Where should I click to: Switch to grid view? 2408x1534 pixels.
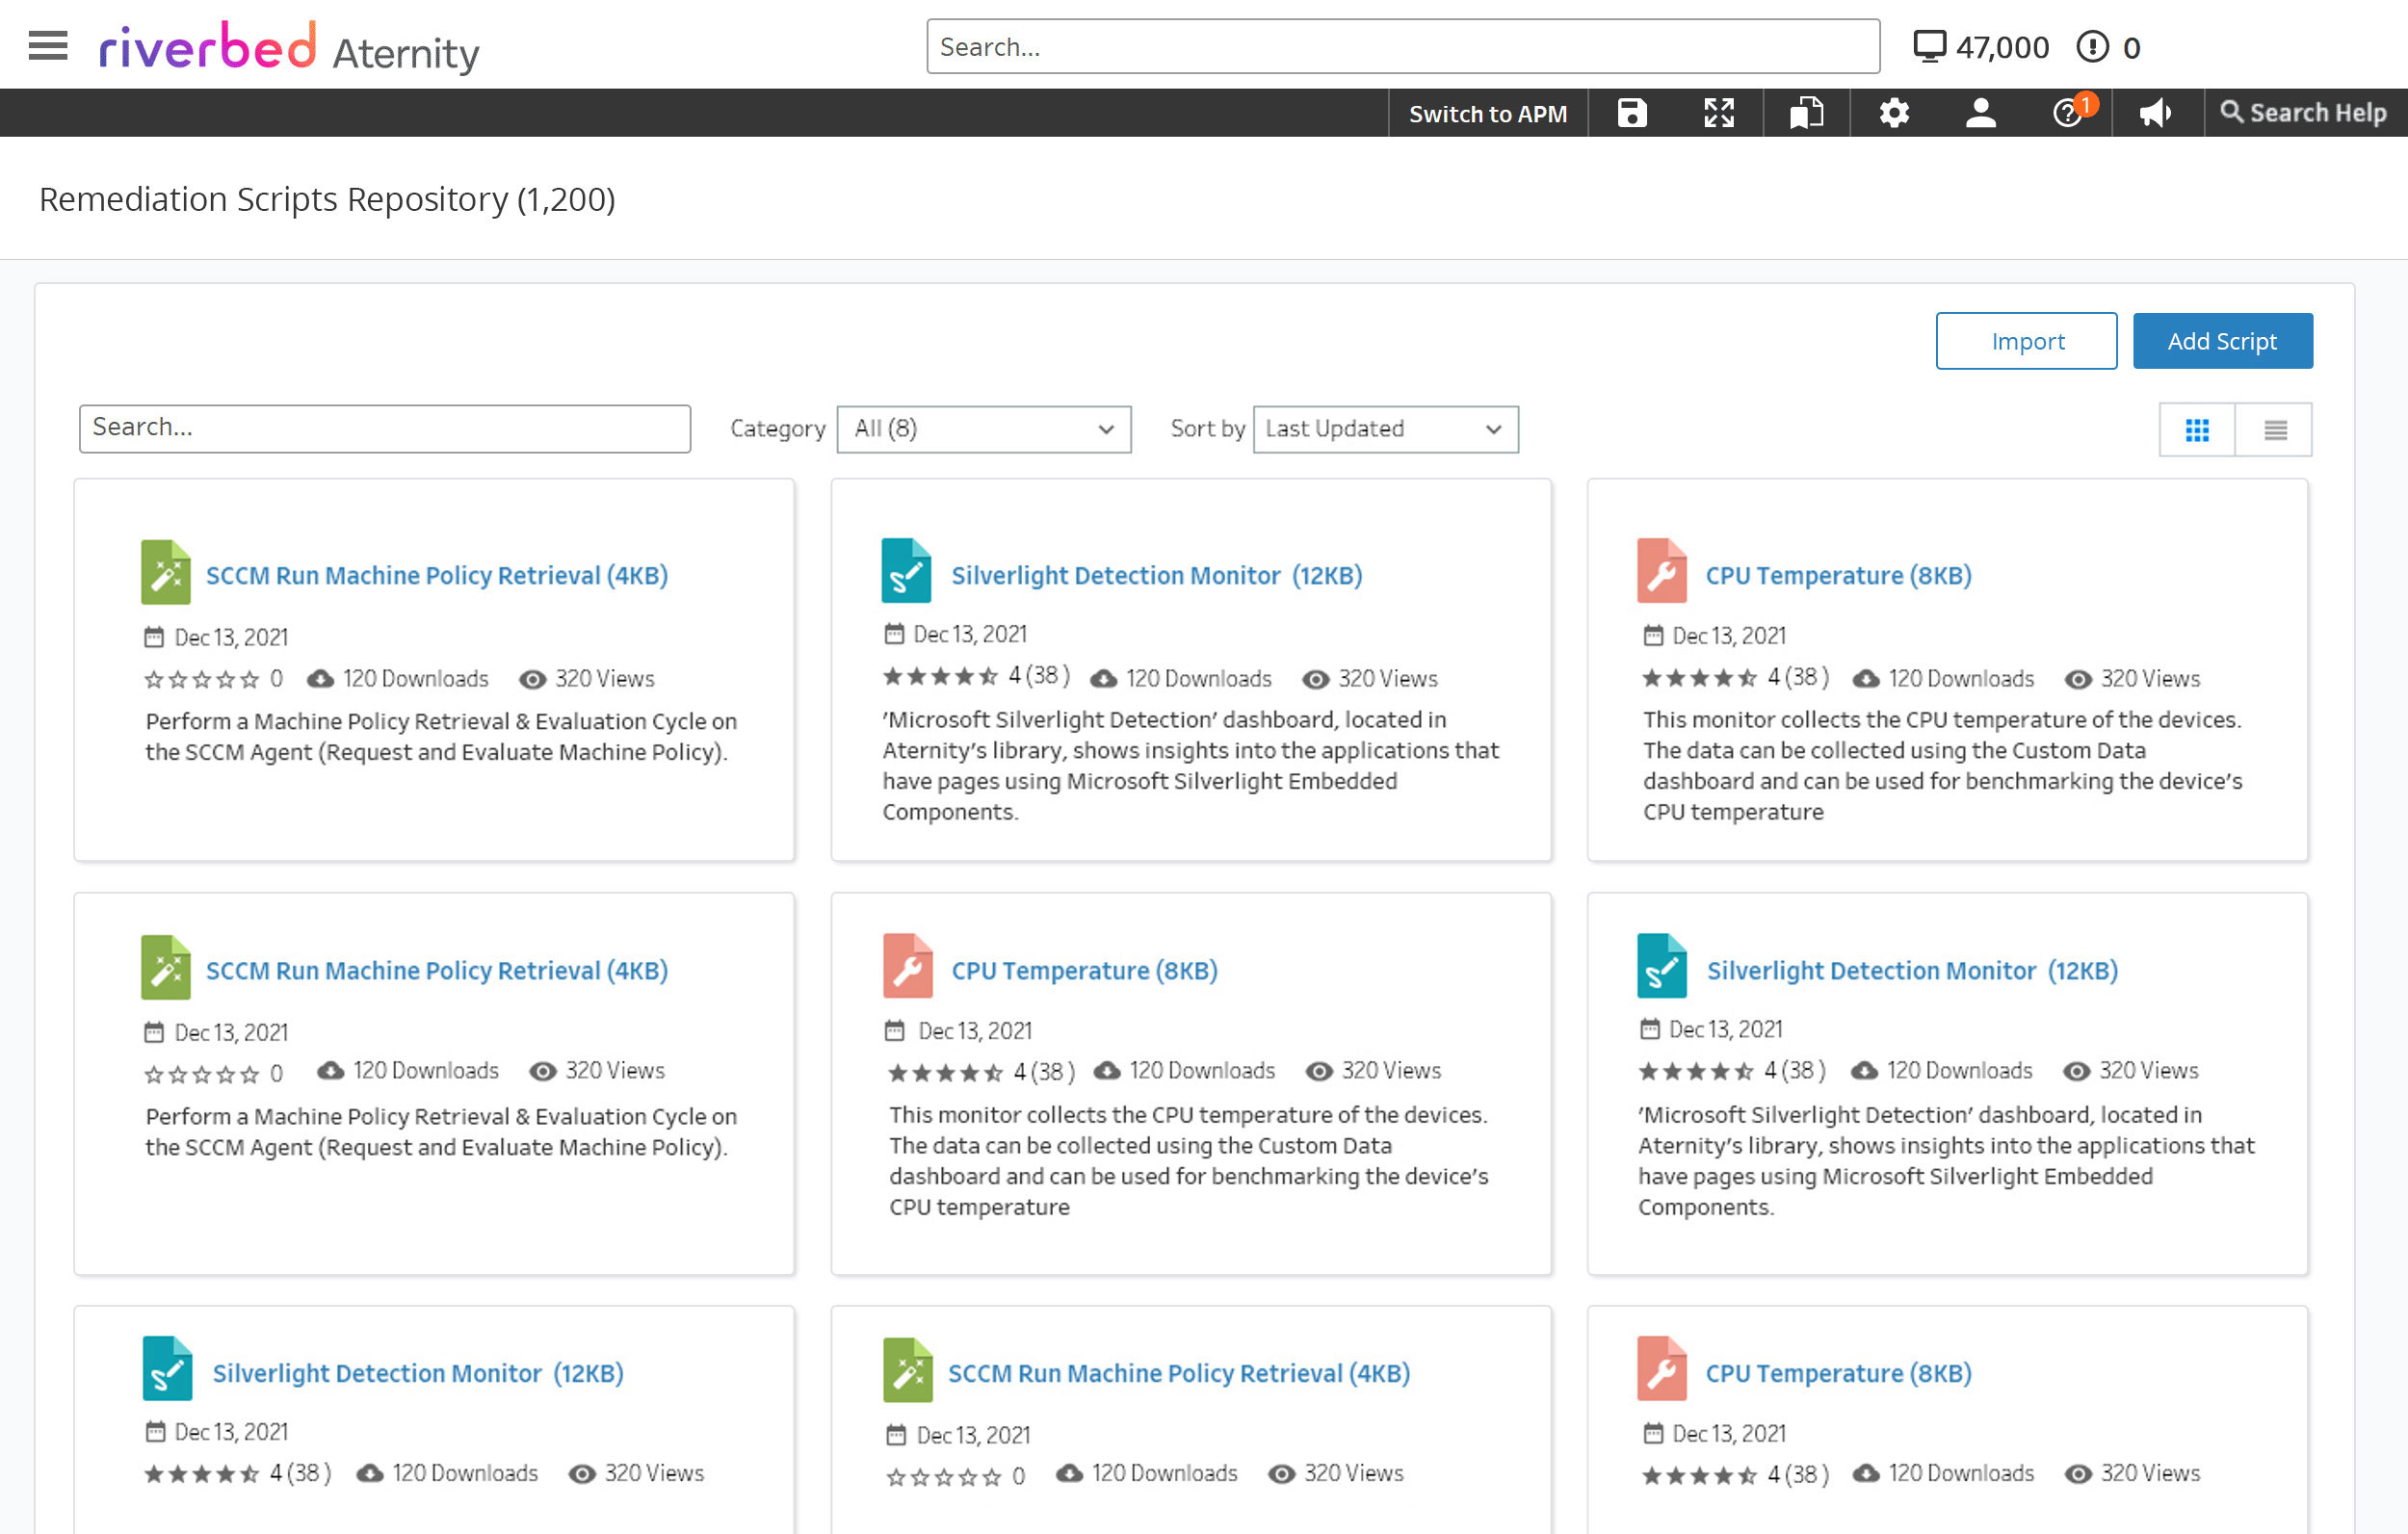click(x=2197, y=430)
